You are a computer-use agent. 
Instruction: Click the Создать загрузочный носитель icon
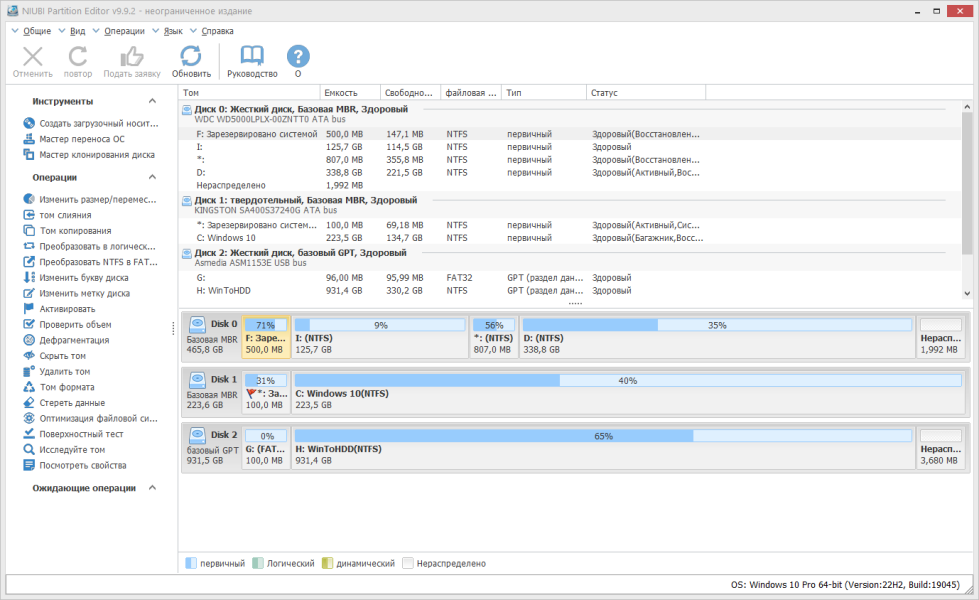point(29,123)
